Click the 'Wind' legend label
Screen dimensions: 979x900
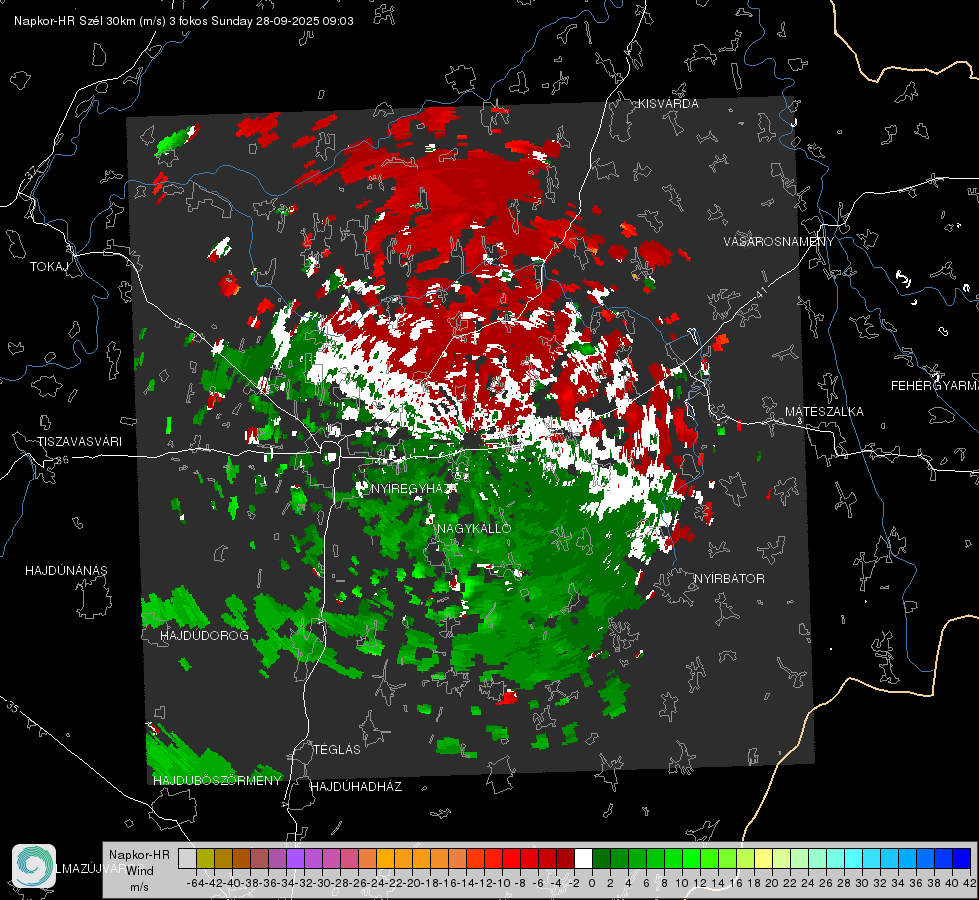[140, 871]
